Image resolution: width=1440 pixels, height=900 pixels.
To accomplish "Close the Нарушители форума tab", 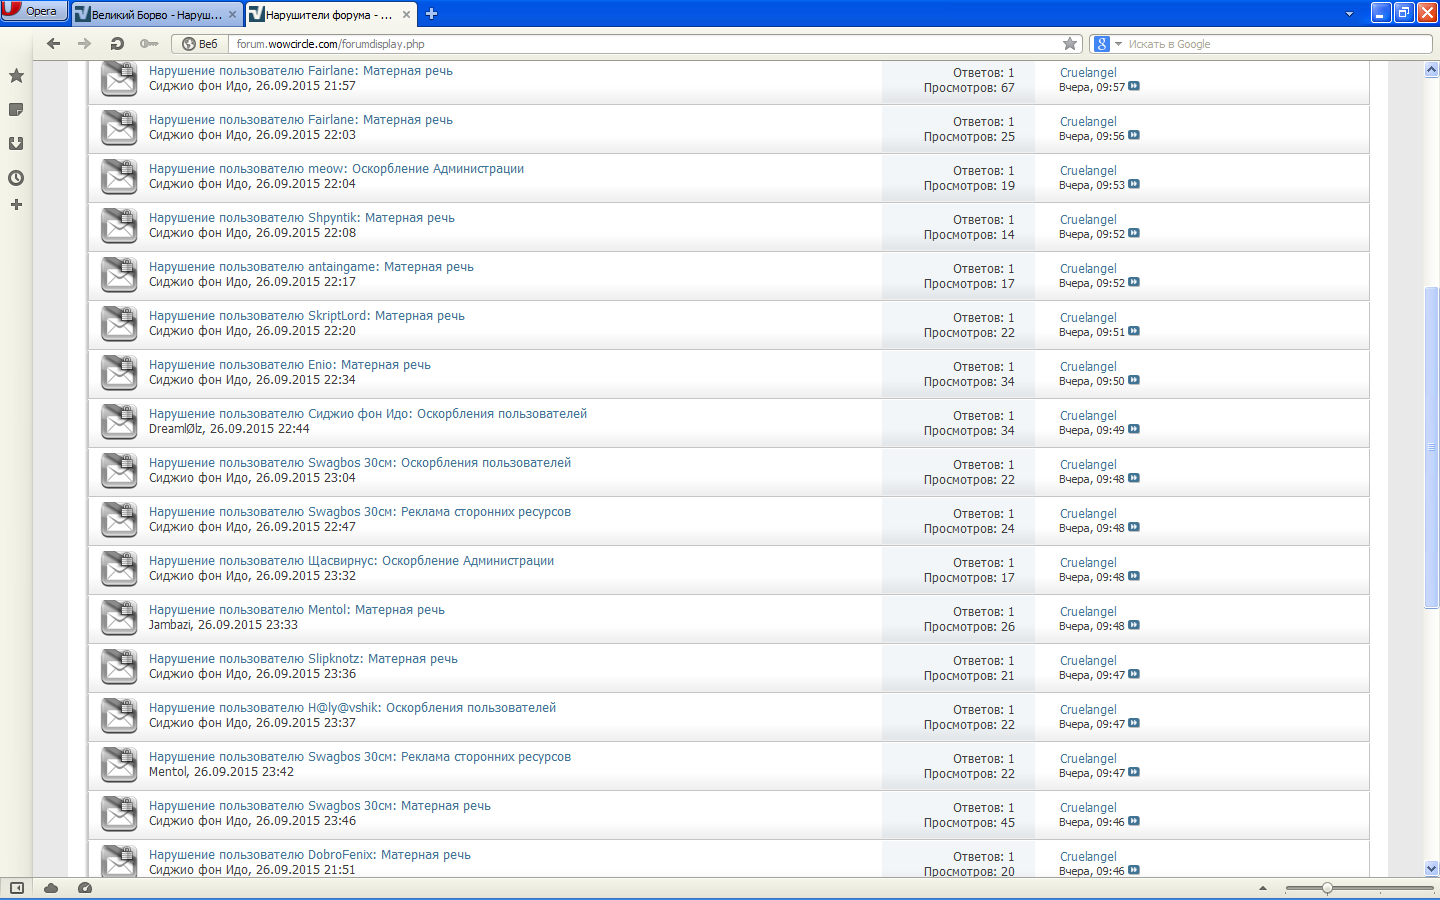I will [406, 15].
